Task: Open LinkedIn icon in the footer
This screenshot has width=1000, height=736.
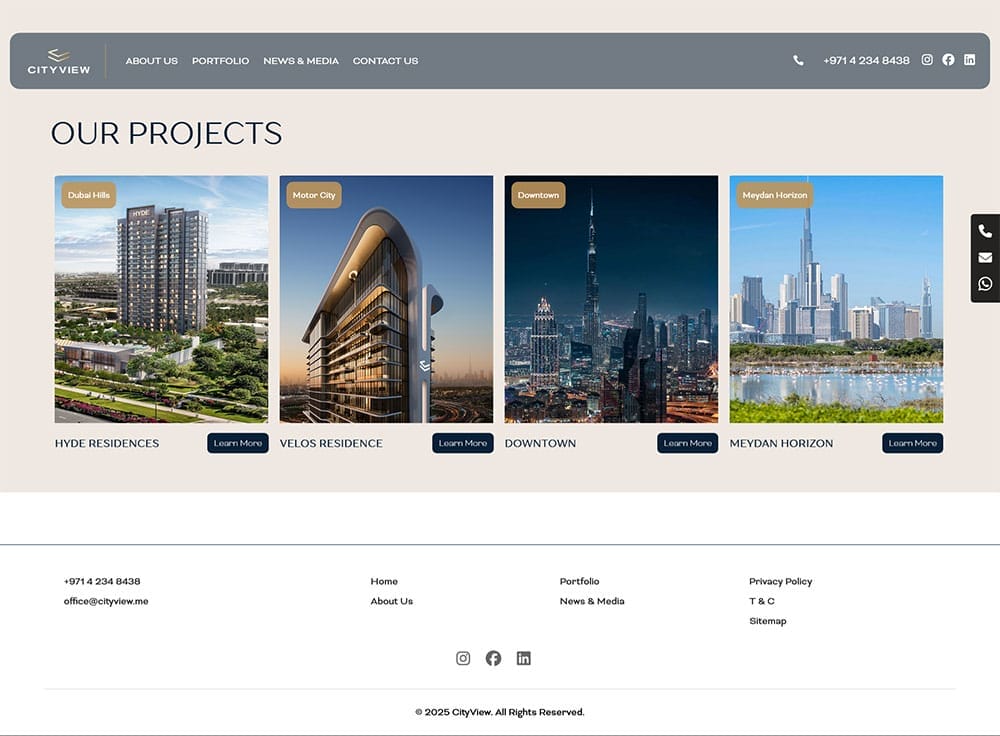Action: coord(523,658)
